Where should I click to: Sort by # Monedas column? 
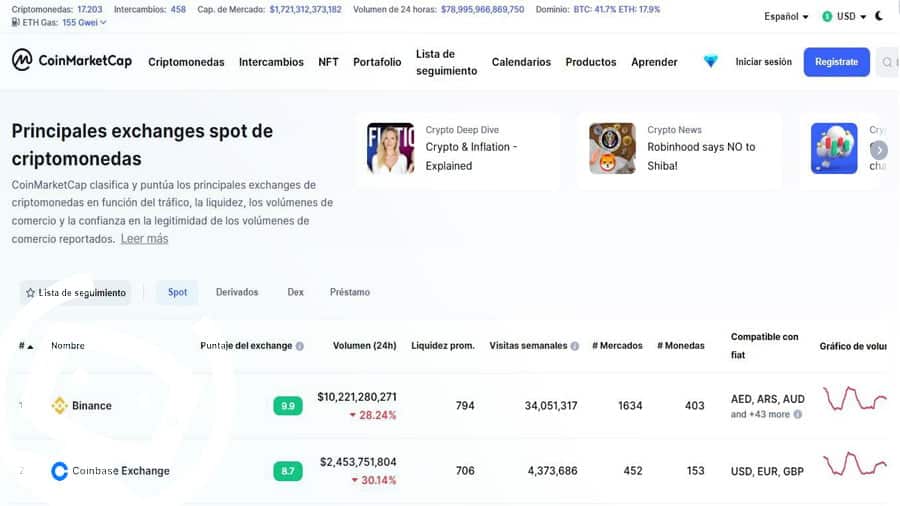[681, 345]
